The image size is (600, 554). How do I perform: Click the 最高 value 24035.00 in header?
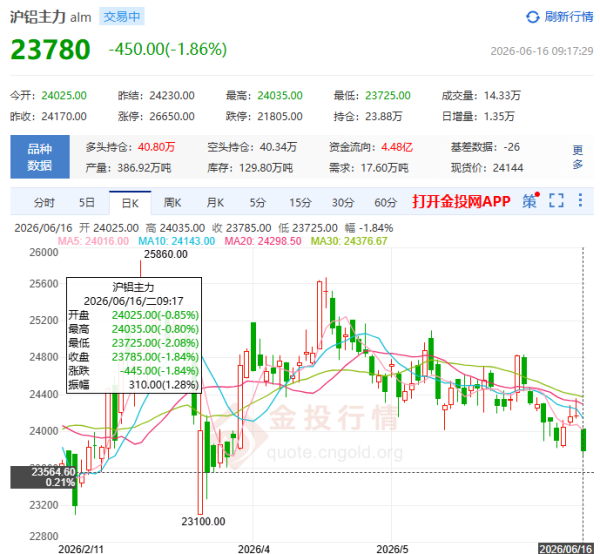point(280,95)
